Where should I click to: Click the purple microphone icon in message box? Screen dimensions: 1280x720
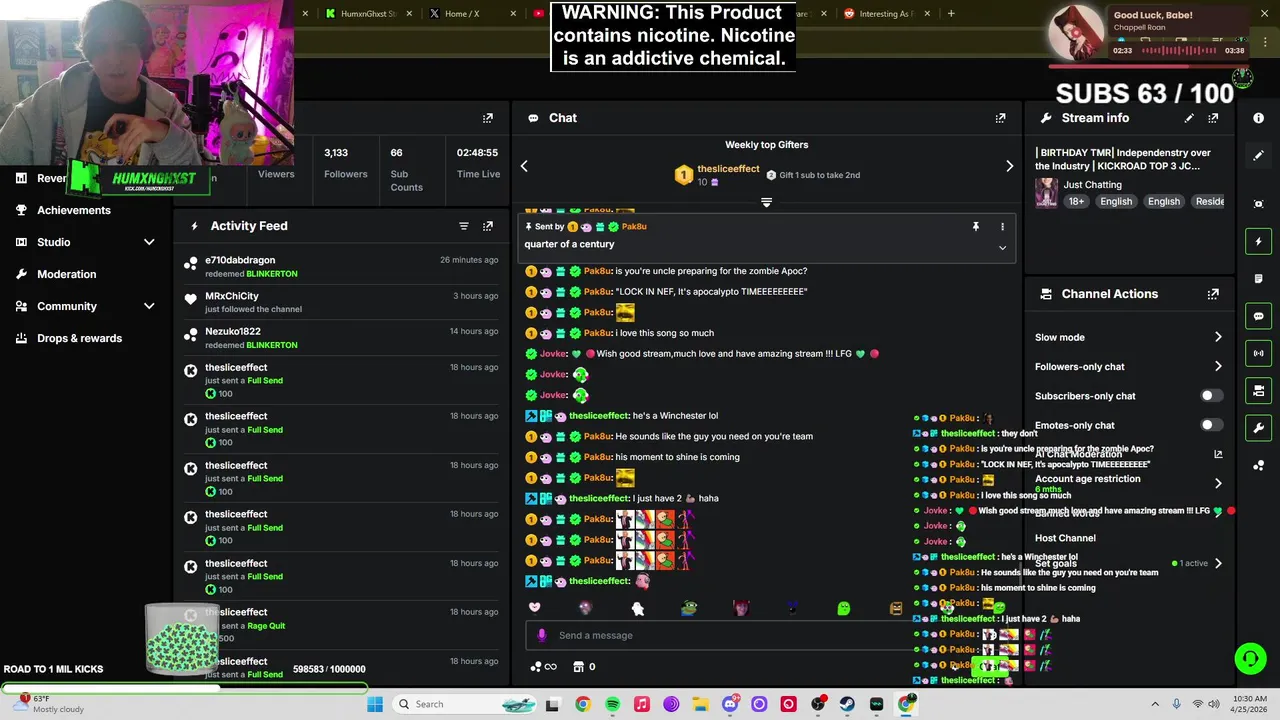coord(542,635)
